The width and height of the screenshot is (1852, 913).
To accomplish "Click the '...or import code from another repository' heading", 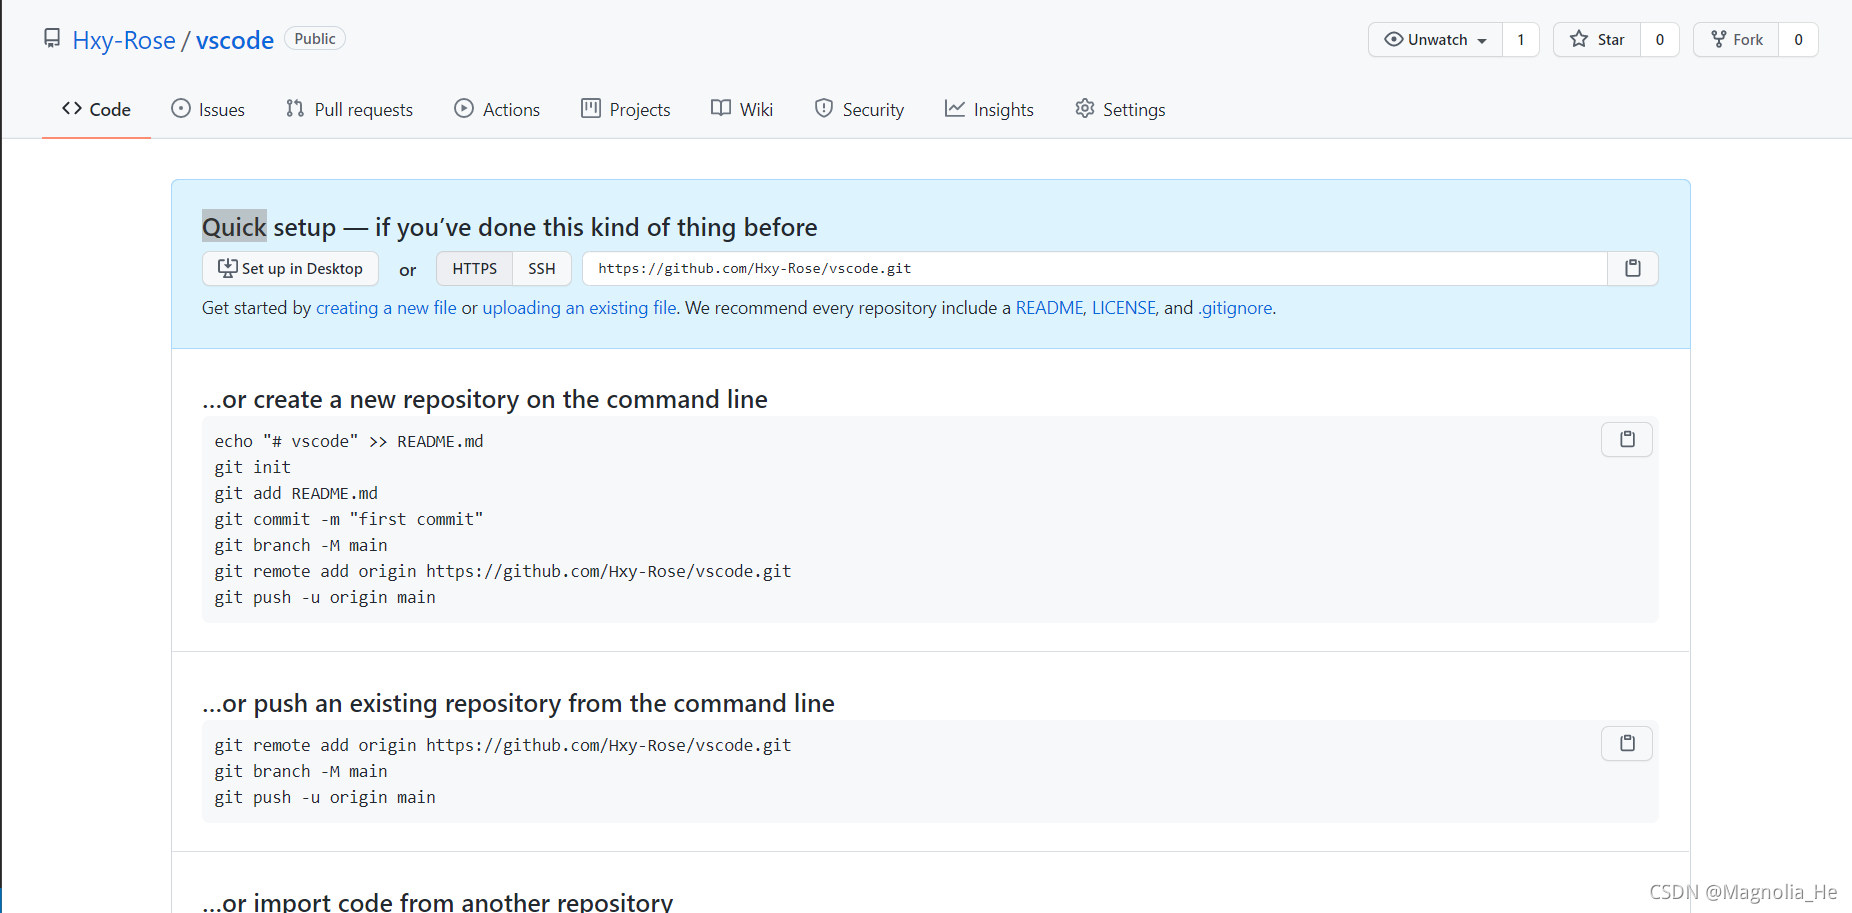I will [438, 901].
